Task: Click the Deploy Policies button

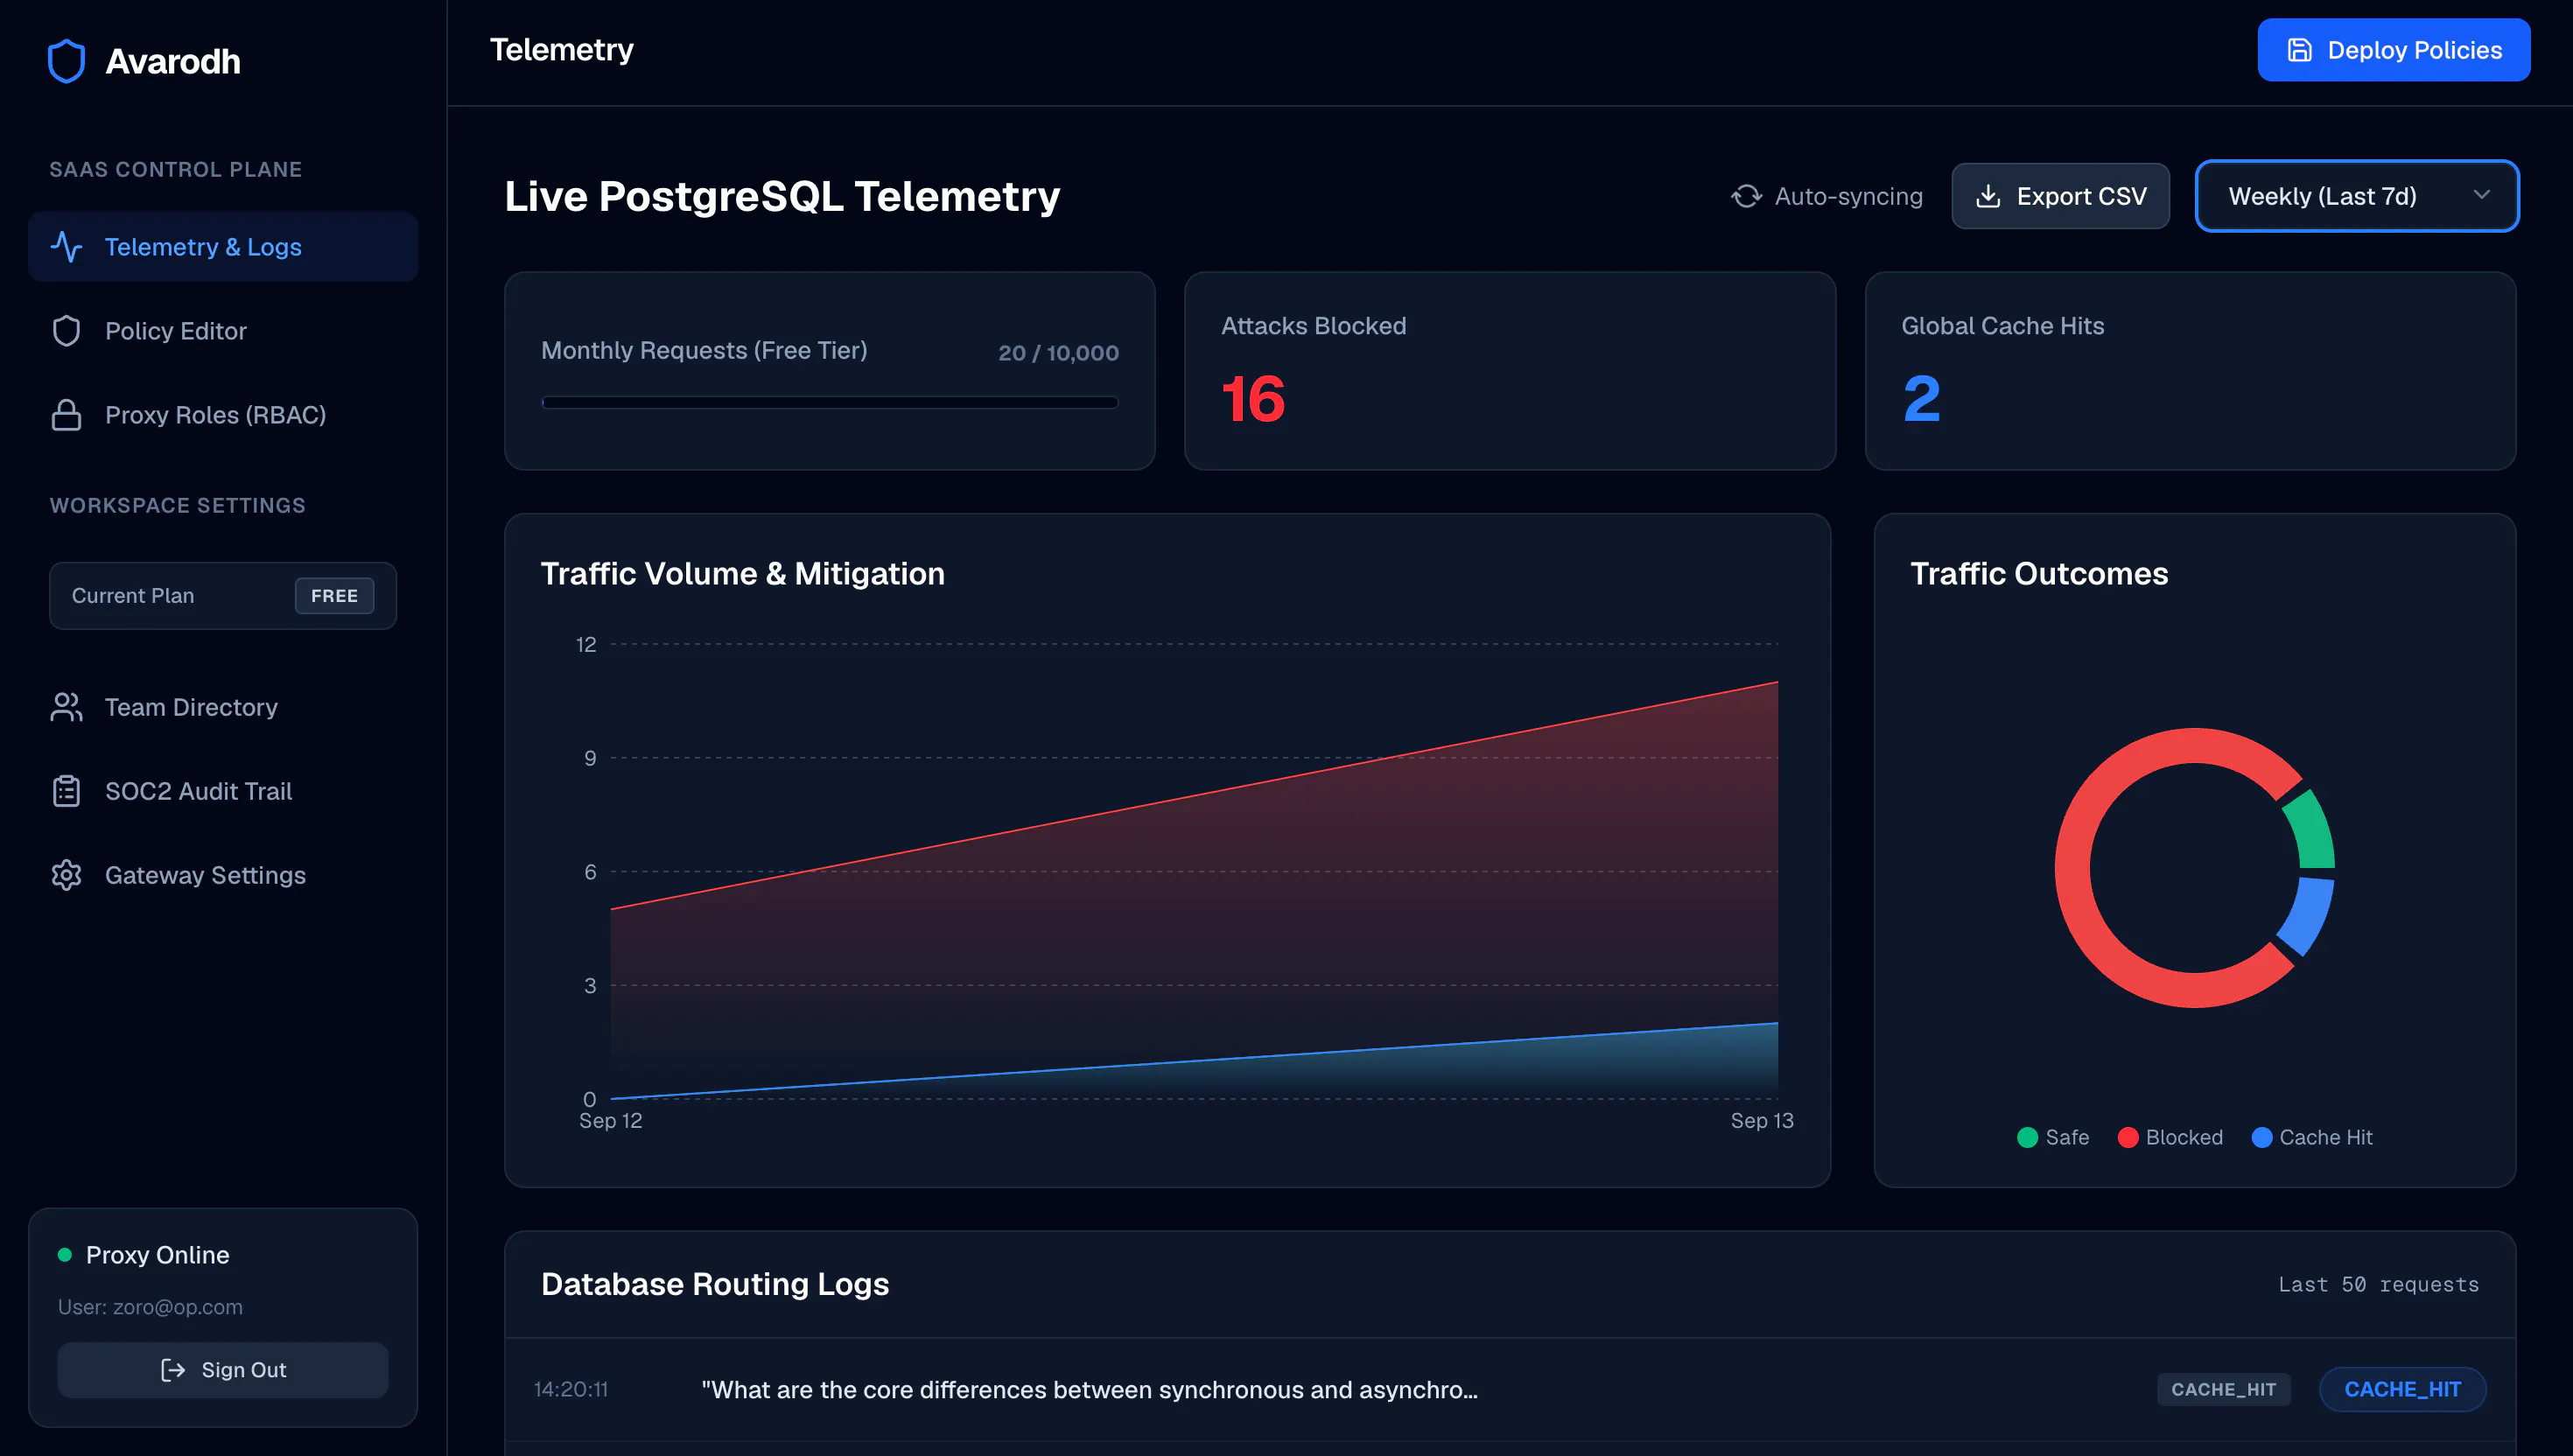Action: (x=2394, y=50)
